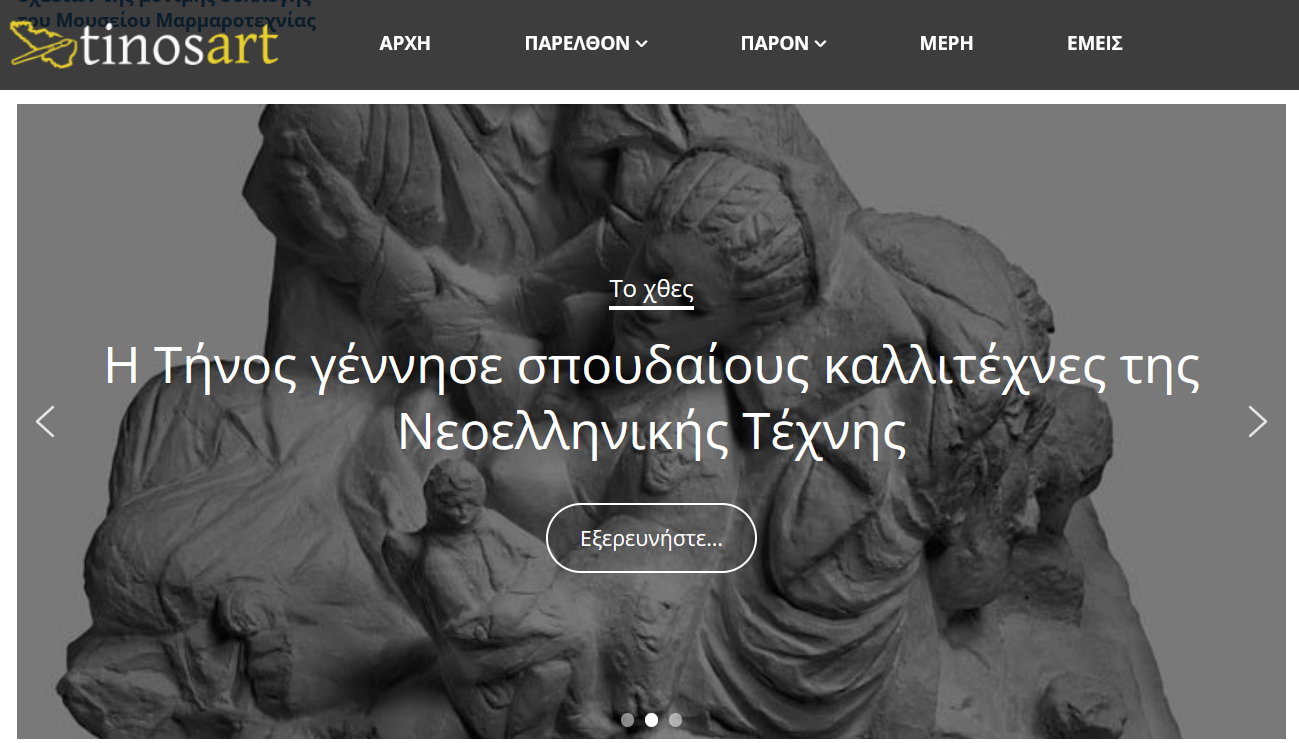Click the tinosart logo text
1299x743 pixels.
coord(180,45)
